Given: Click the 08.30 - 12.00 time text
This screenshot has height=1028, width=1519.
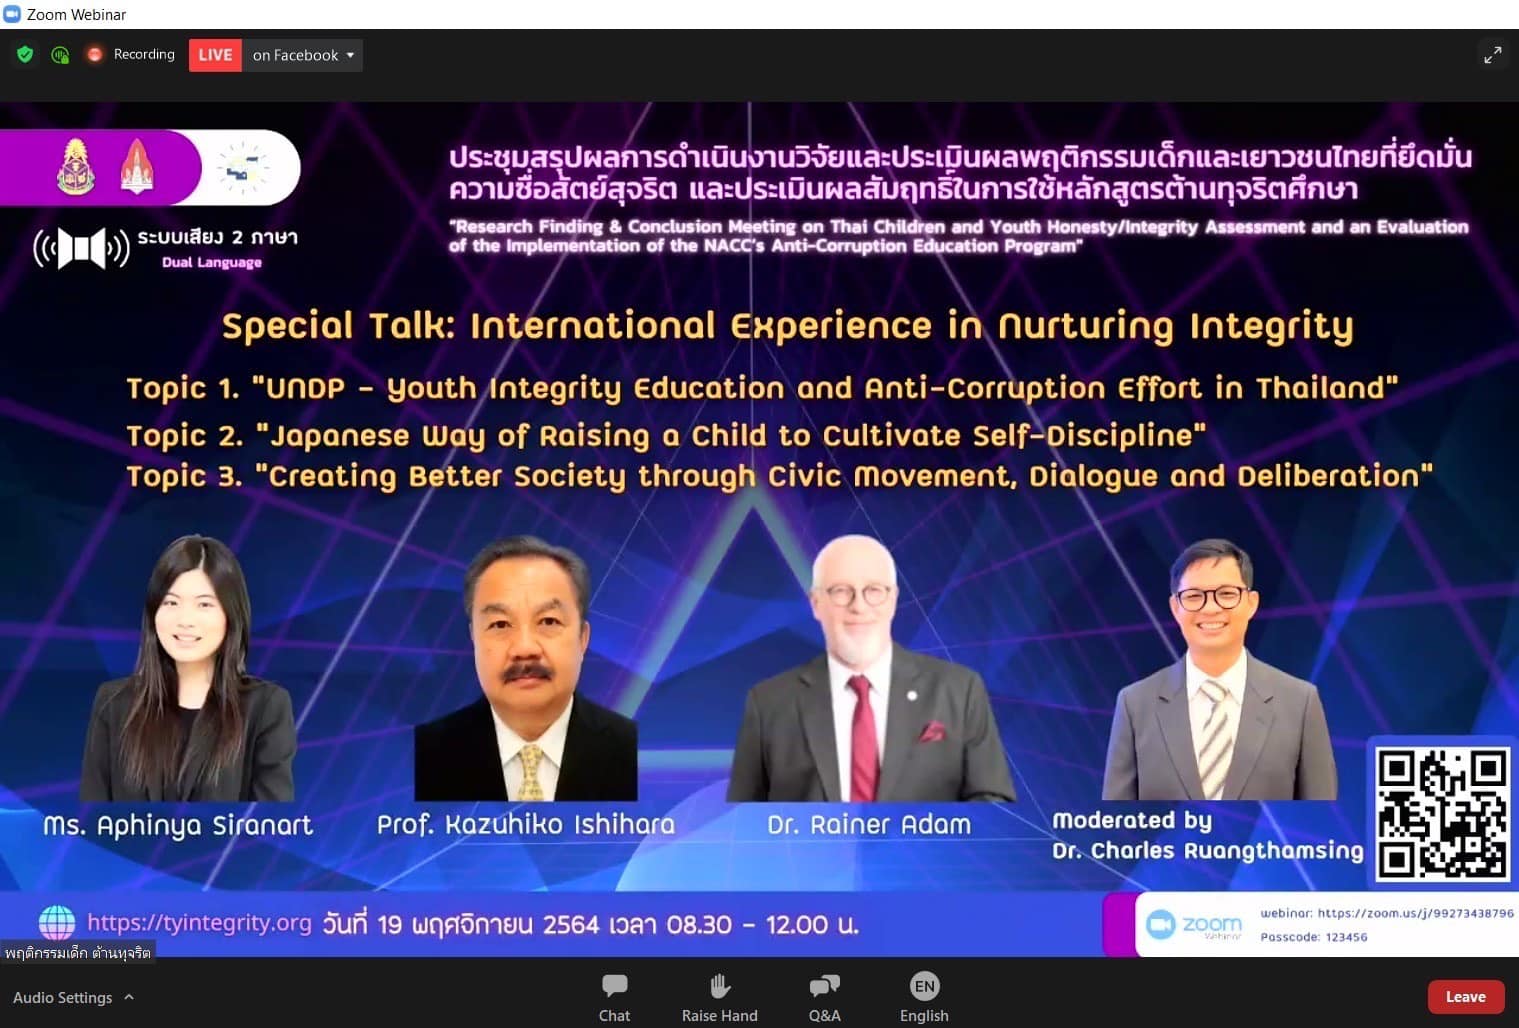Looking at the screenshot, I should [x=762, y=924].
